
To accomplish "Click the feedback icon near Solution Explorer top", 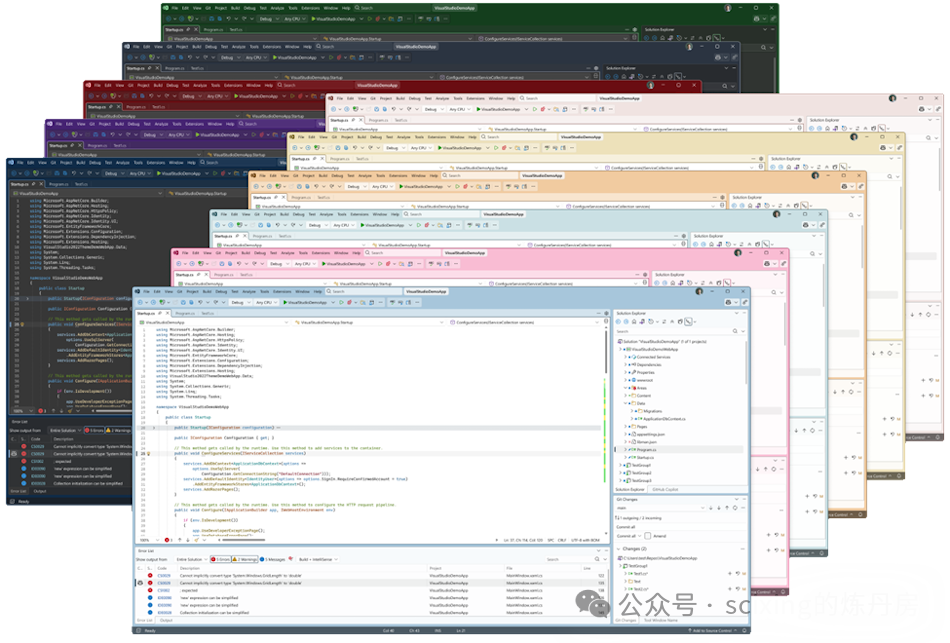I will 729,303.
